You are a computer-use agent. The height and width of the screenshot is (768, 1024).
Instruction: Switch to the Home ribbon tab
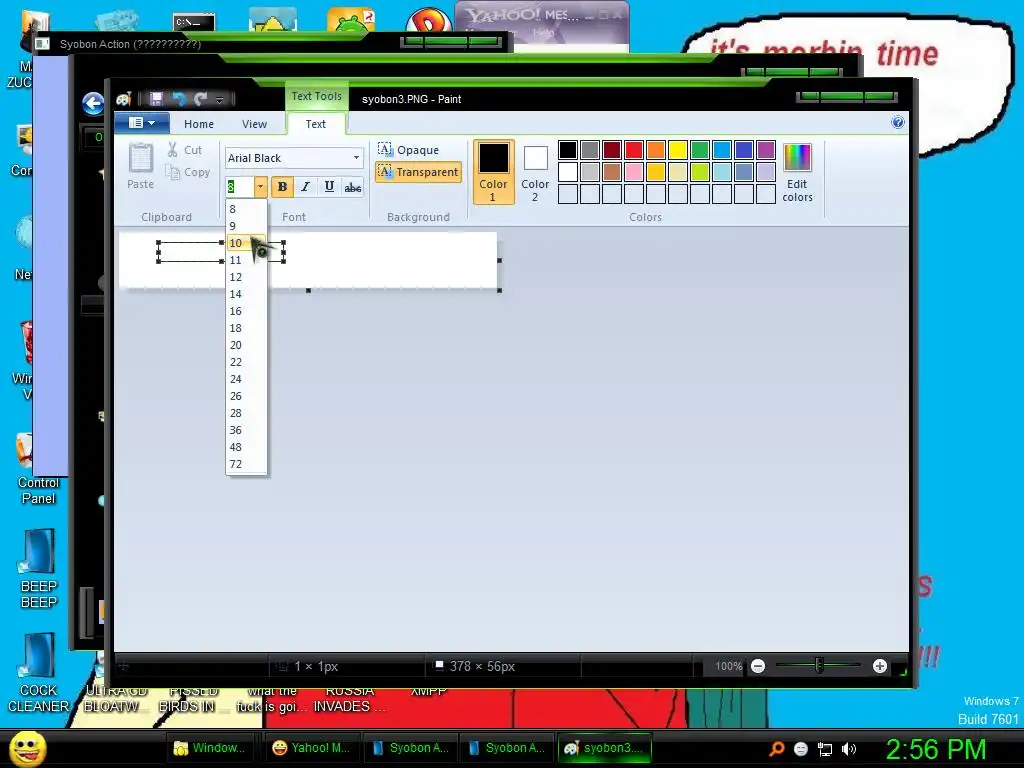(x=199, y=123)
